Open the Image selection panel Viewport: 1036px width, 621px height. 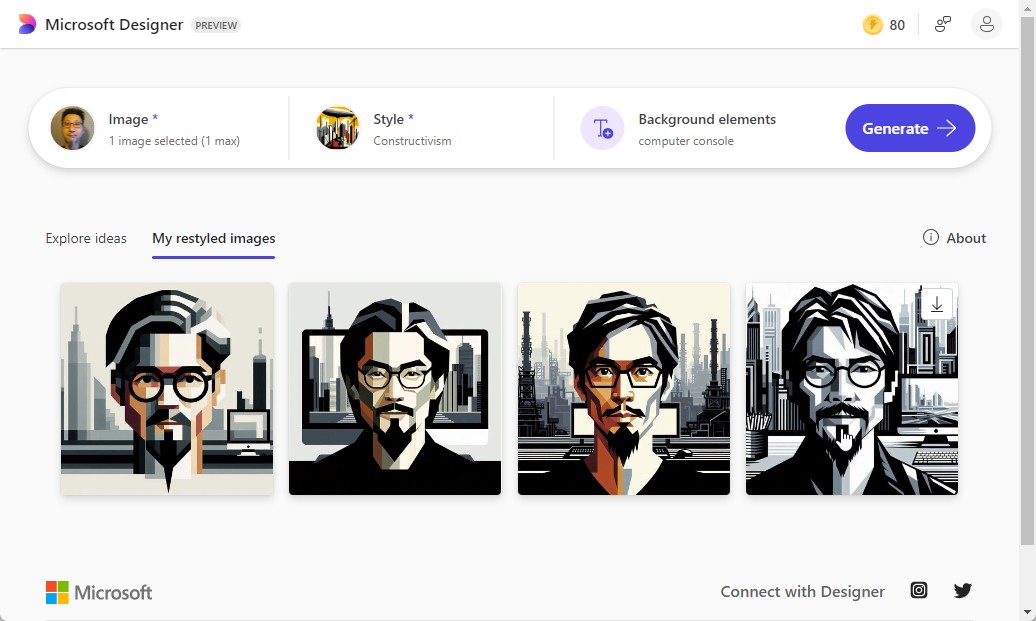pos(160,128)
